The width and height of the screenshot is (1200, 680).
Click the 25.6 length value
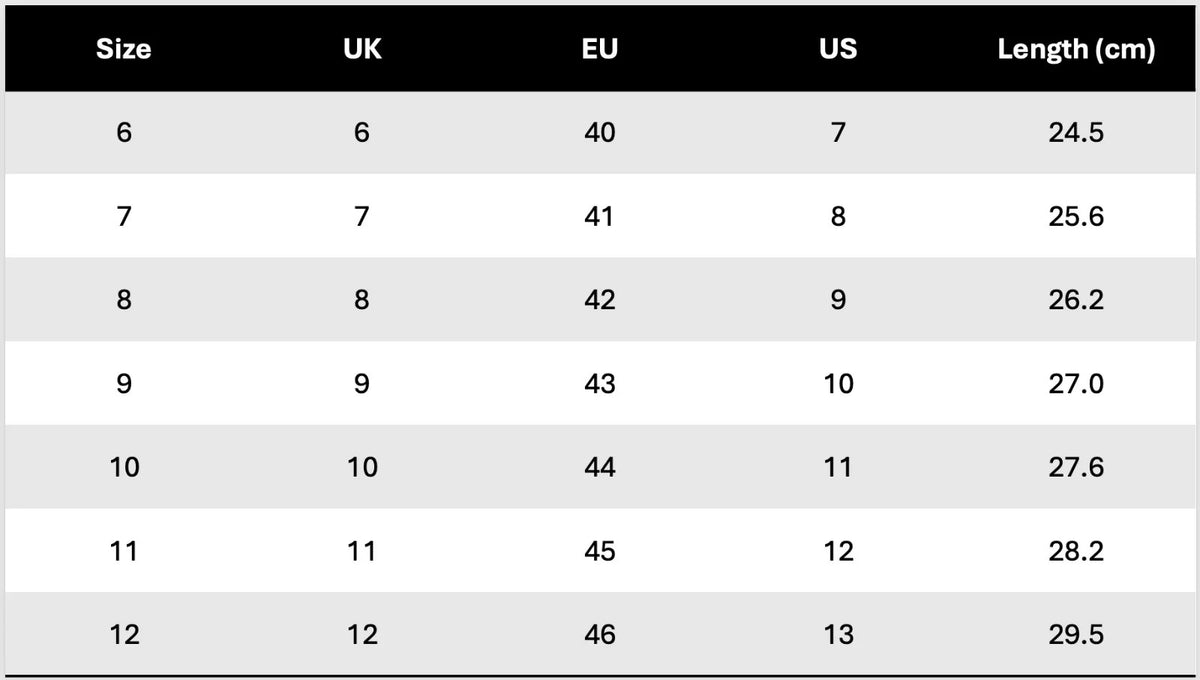point(1076,216)
